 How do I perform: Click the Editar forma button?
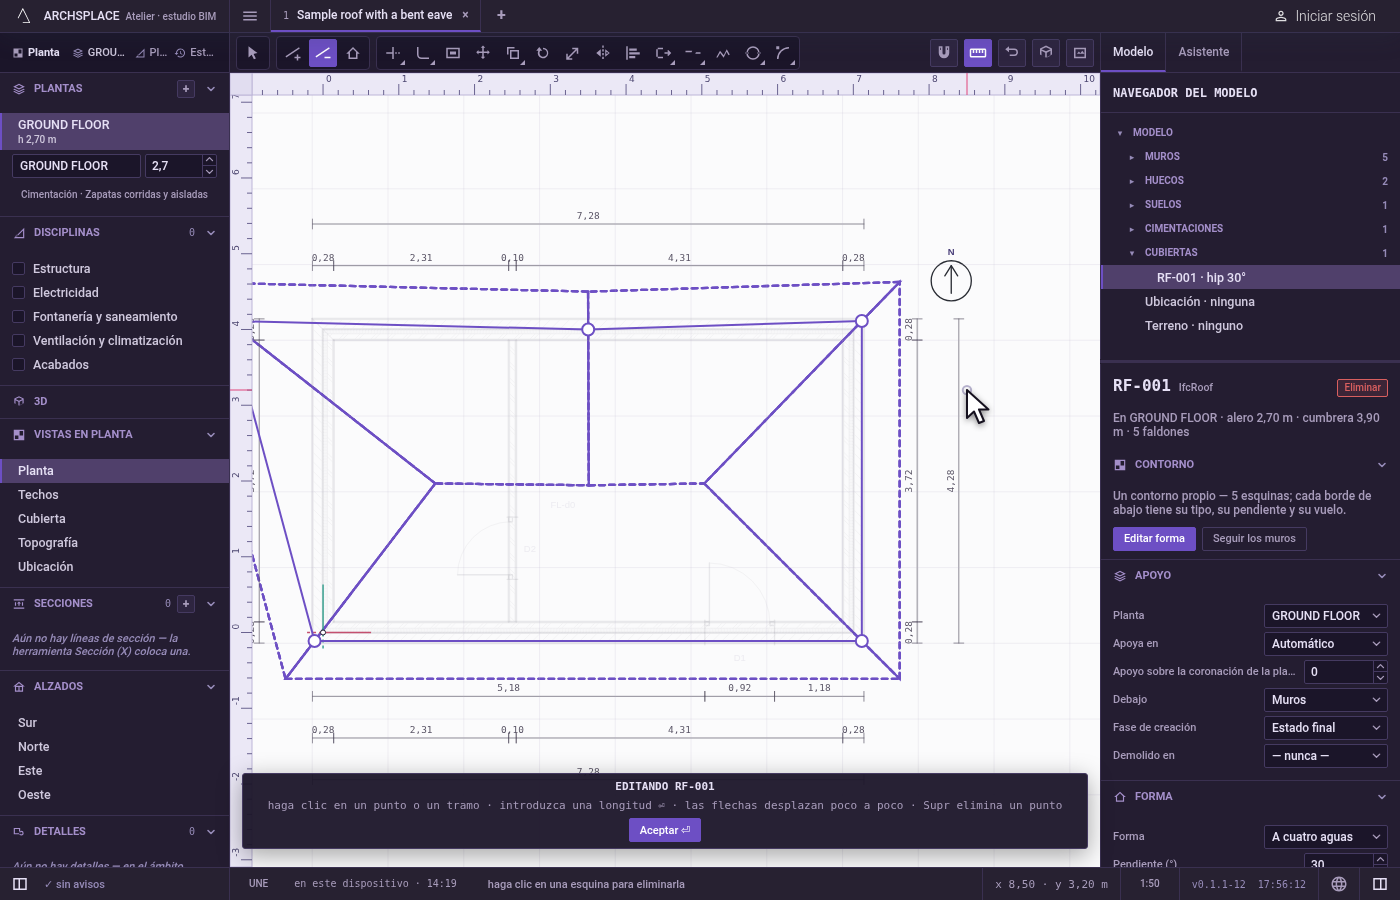1154,539
